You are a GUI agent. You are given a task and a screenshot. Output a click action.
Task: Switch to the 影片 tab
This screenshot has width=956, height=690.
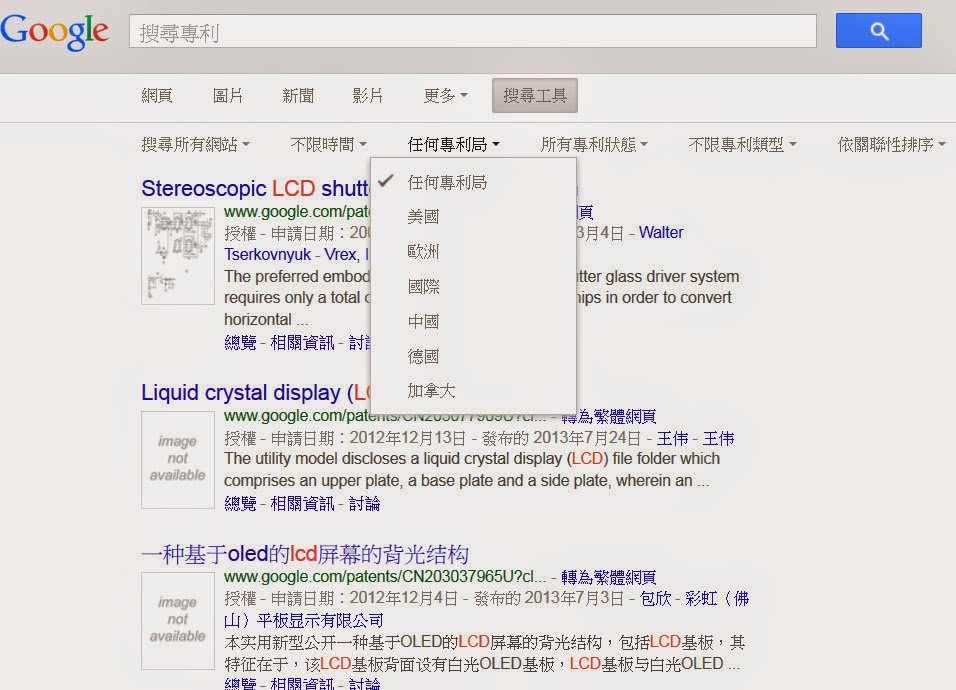point(368,96)
